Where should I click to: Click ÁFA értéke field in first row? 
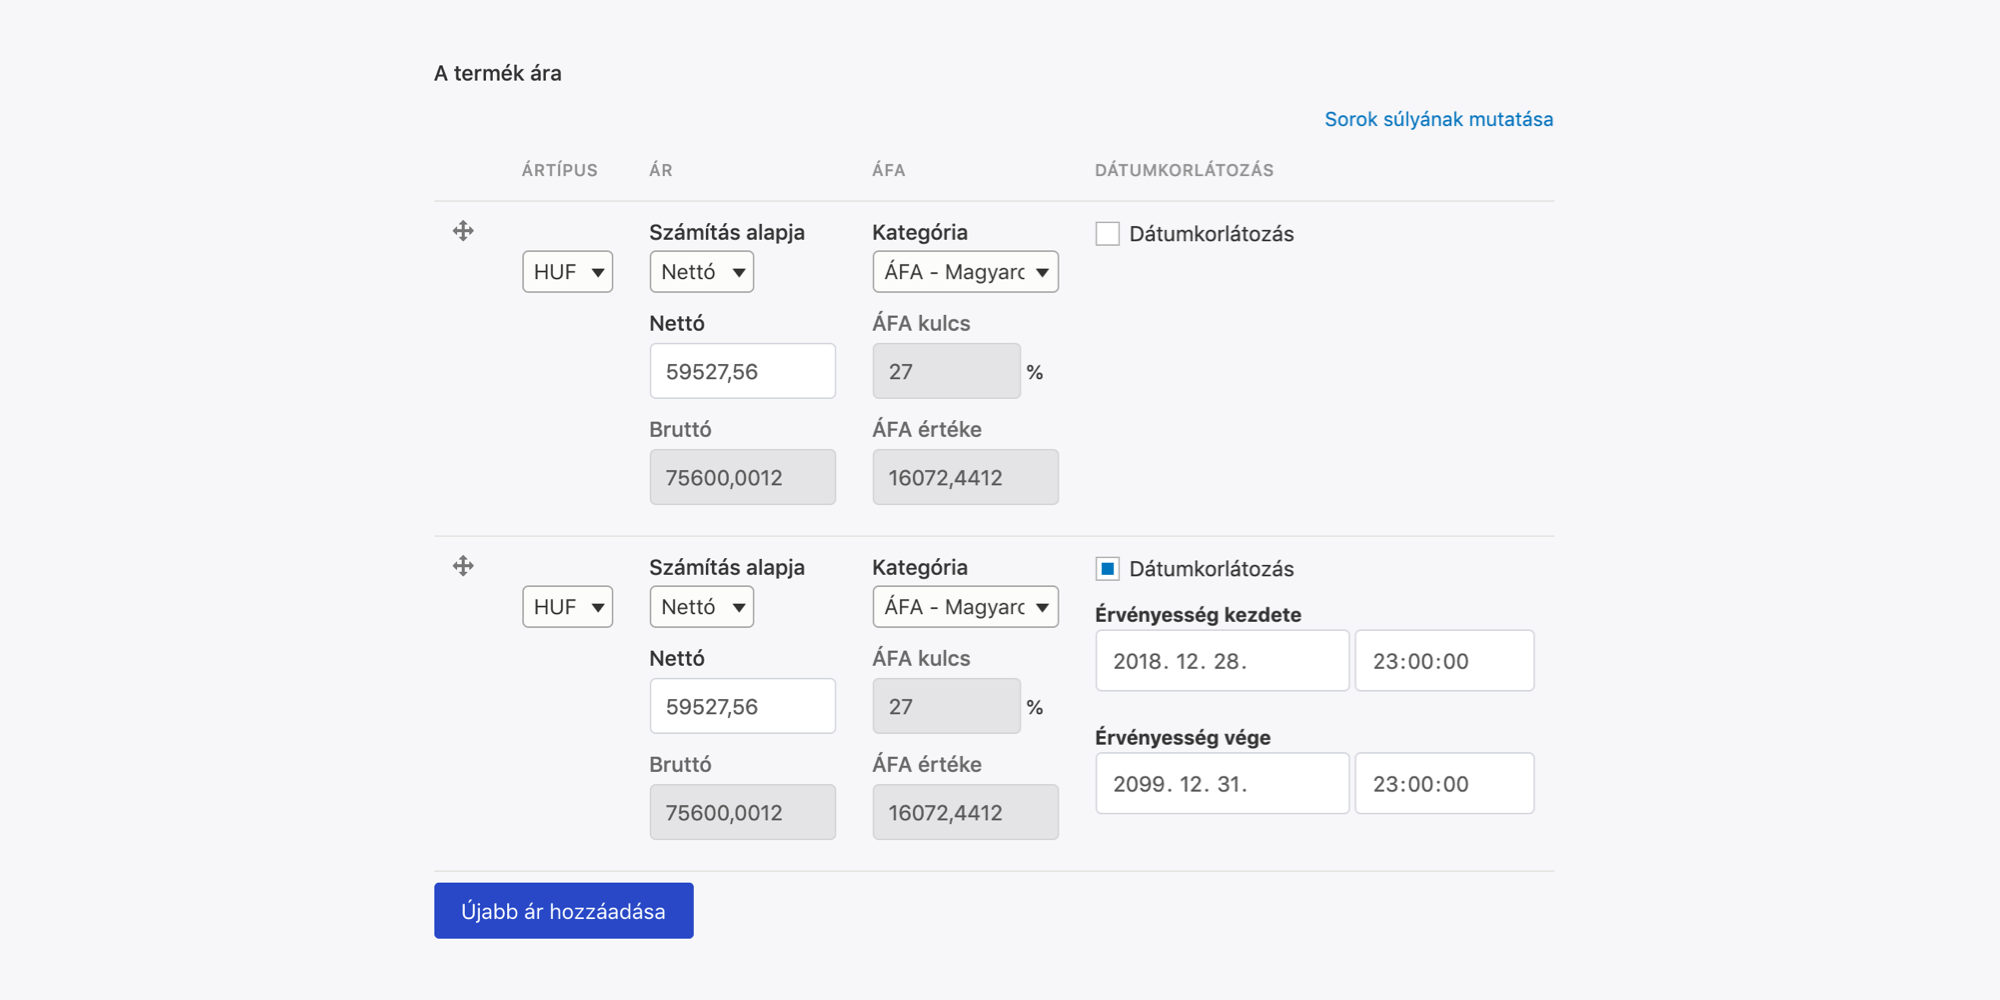(965, 477)
